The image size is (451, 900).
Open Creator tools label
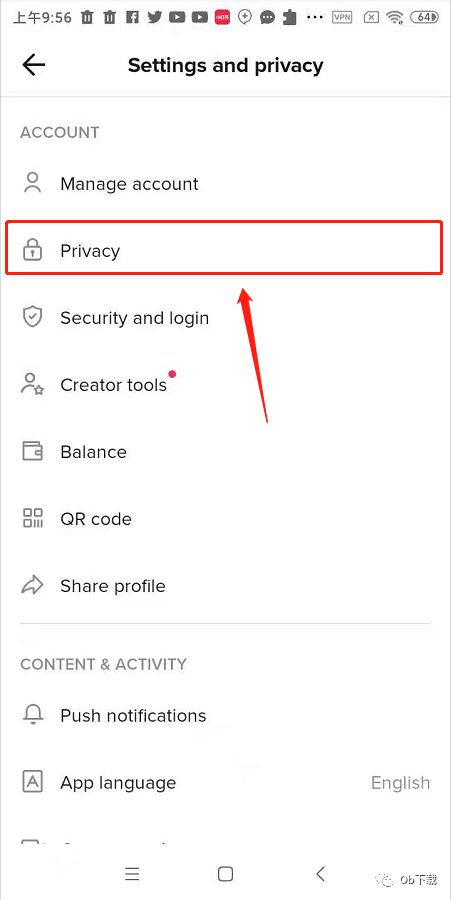tap(114, 385)
